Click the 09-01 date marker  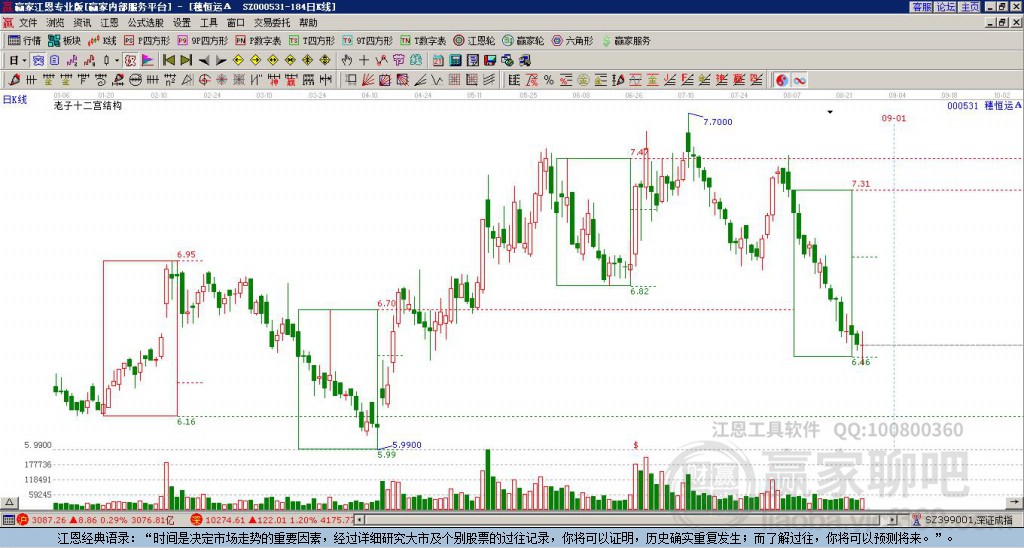click(x=893, y=118)
